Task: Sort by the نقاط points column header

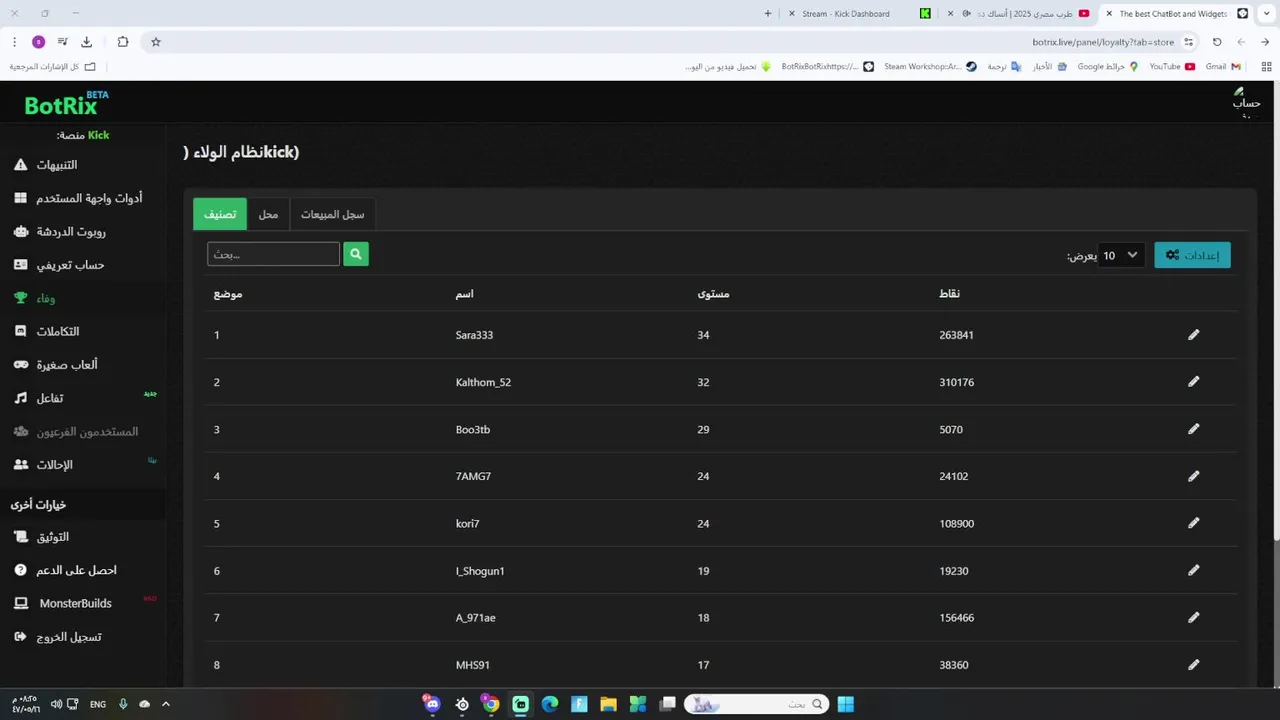Action: 949,294
